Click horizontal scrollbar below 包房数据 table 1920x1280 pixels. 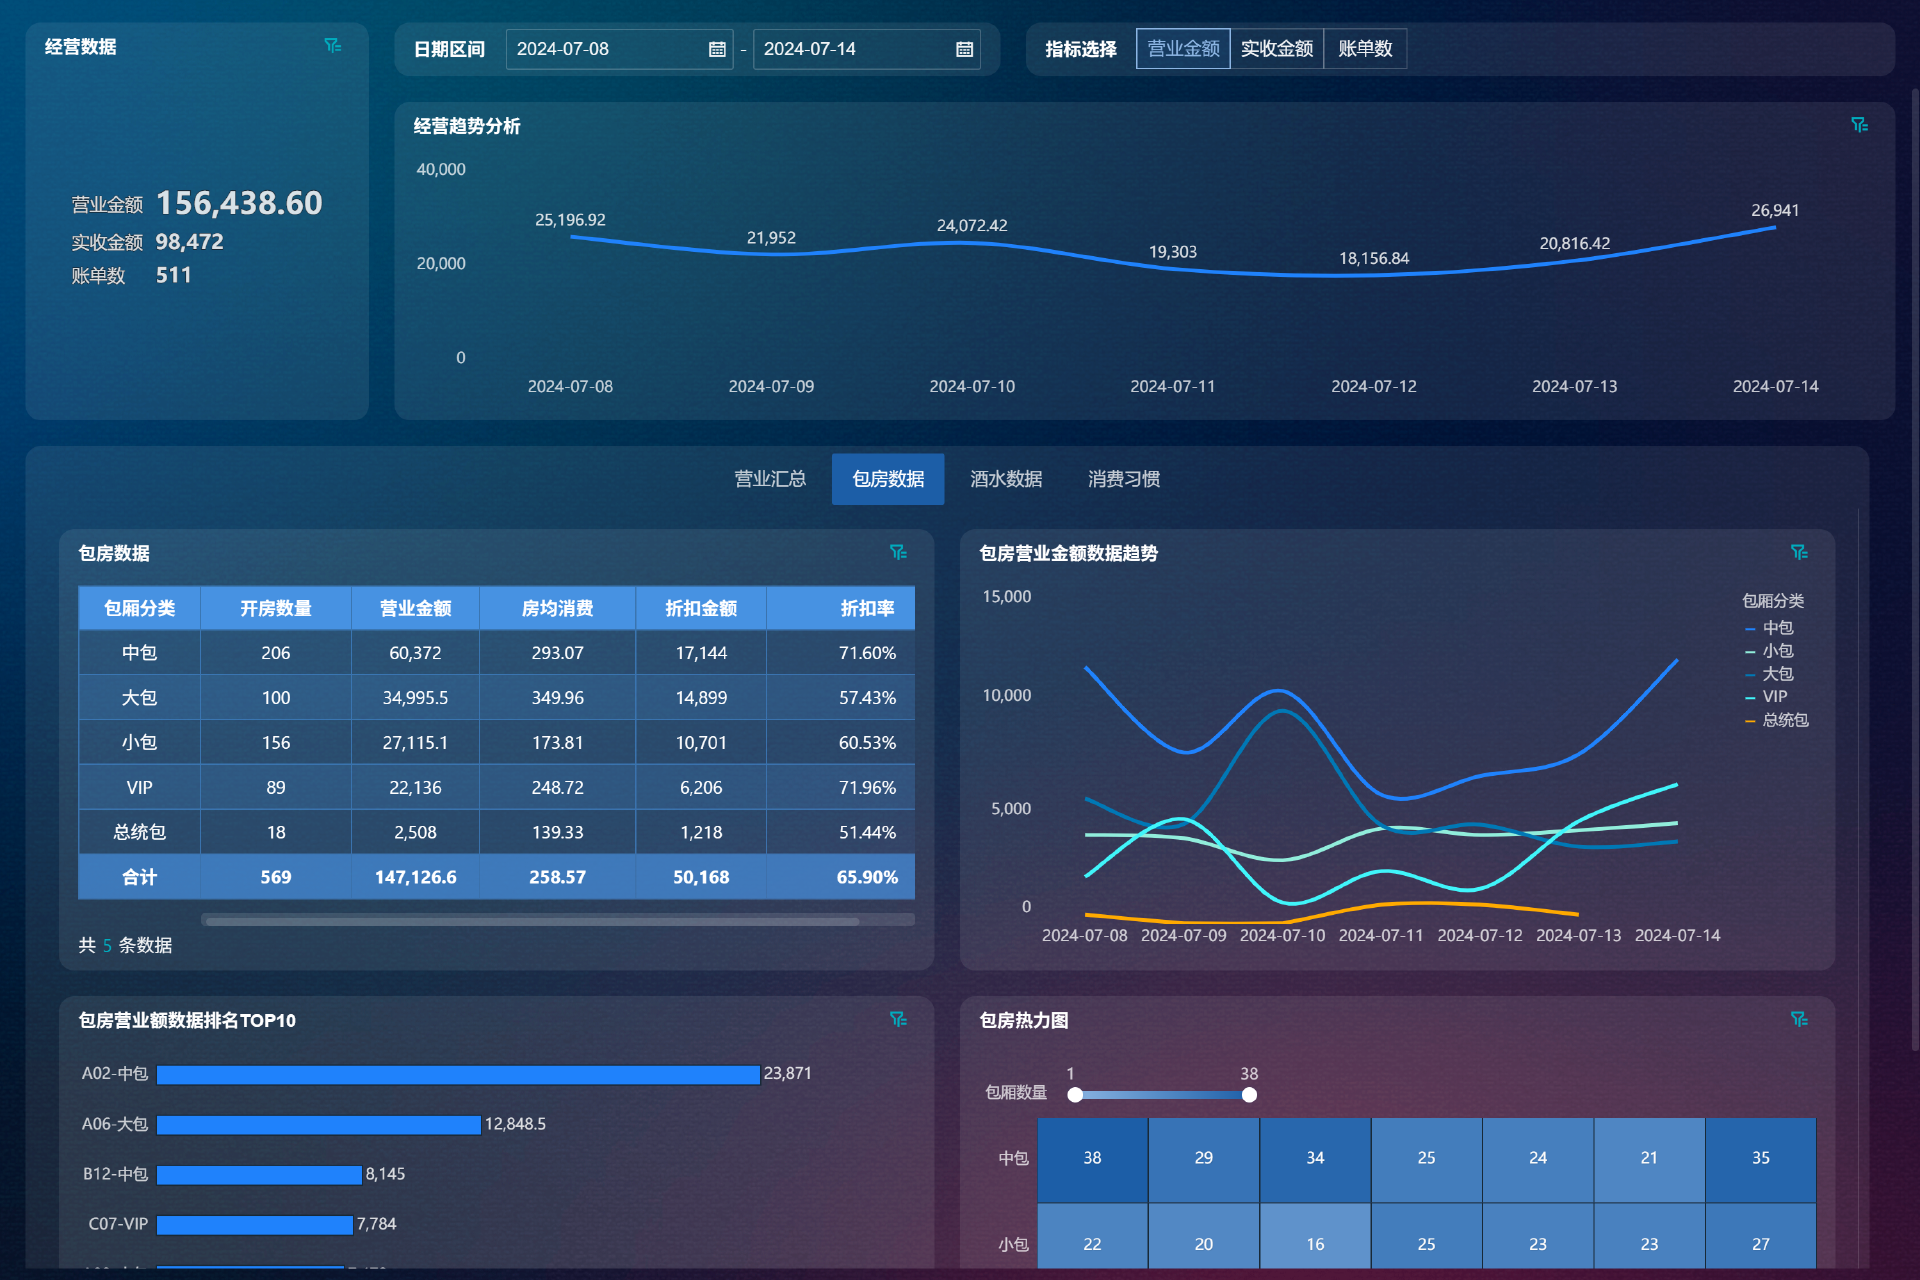point(531,921)
